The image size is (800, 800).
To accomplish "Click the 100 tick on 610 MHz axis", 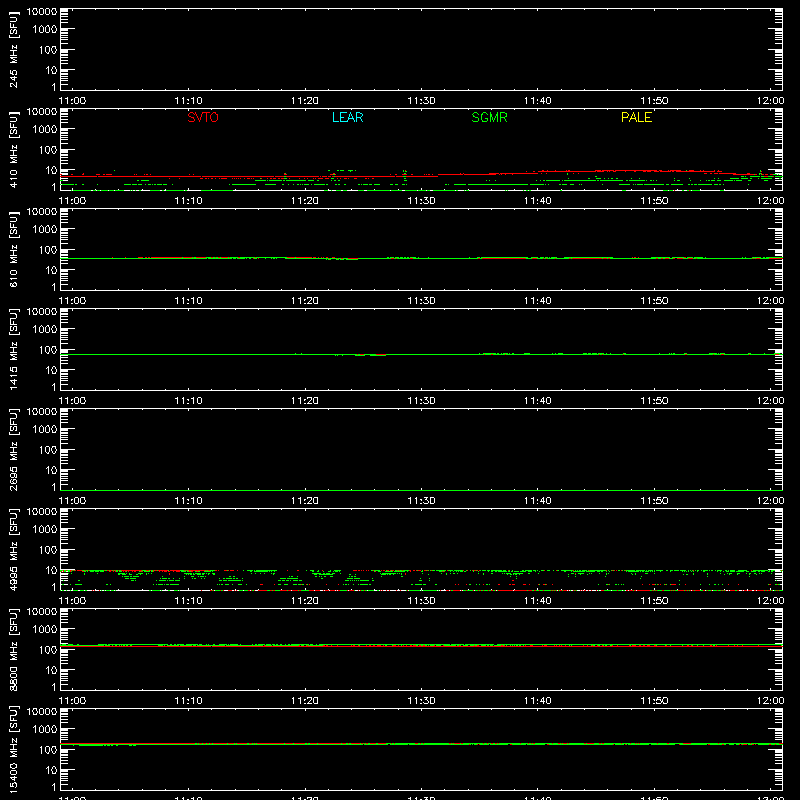I will [x=48, y=250].
